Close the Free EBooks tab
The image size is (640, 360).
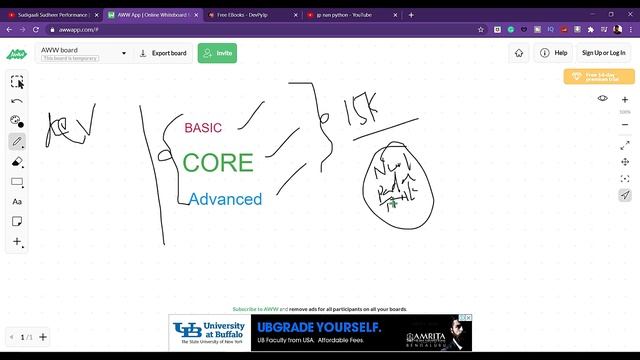(296, 15)
